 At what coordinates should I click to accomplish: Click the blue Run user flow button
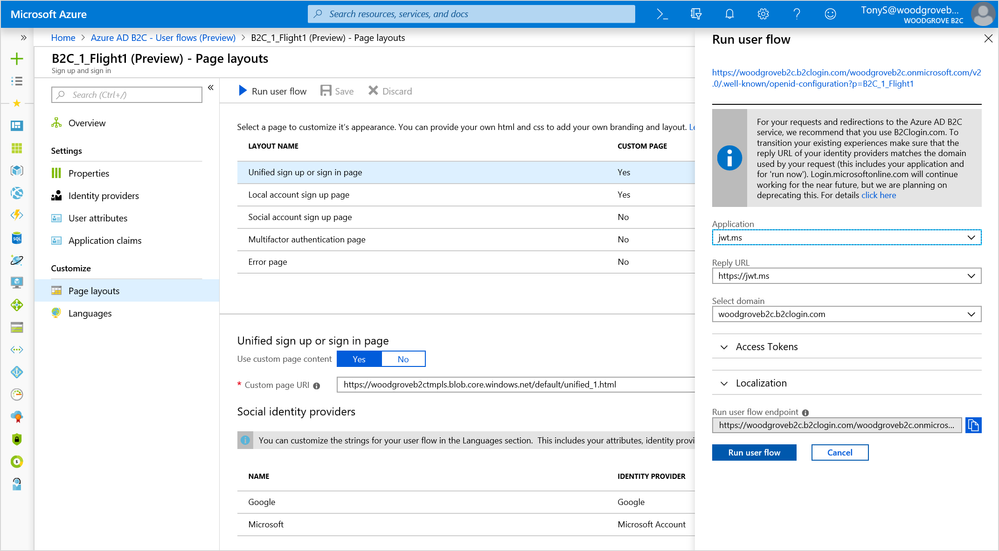(754, 452)
